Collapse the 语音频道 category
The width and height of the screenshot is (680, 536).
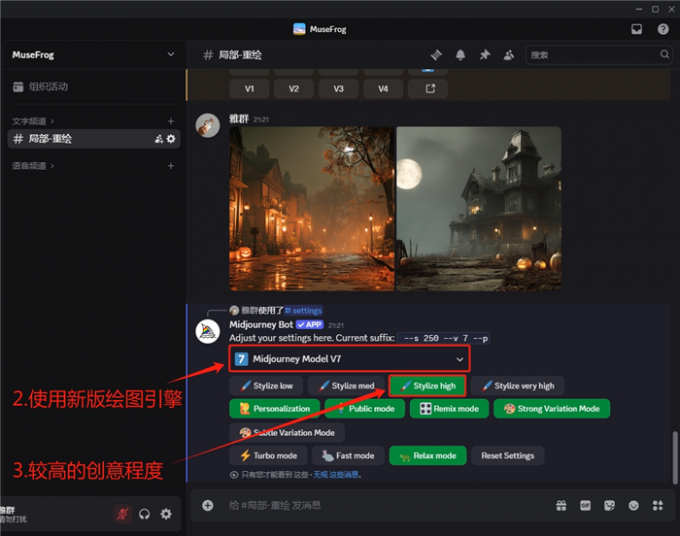[33, 166]
